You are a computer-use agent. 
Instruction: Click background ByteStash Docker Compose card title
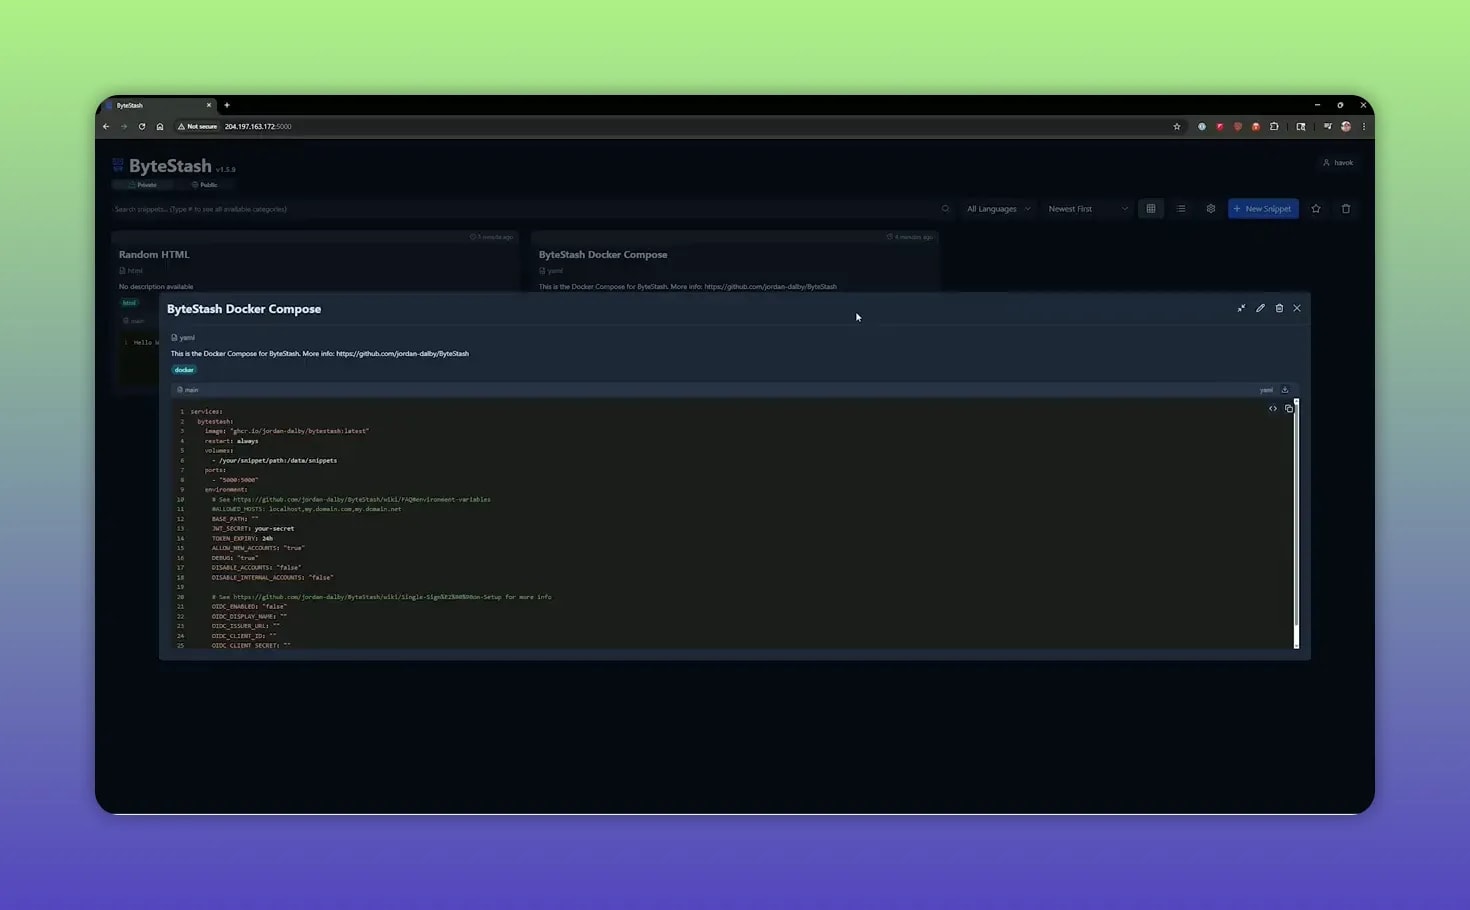[603, 255]
